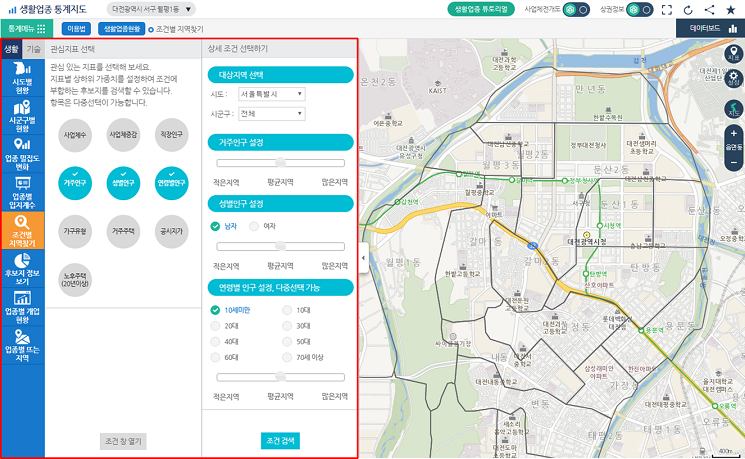Click the 거주인구 설정 slider handle
This screenshot has height=459, width=745.
tap(280, 162)
